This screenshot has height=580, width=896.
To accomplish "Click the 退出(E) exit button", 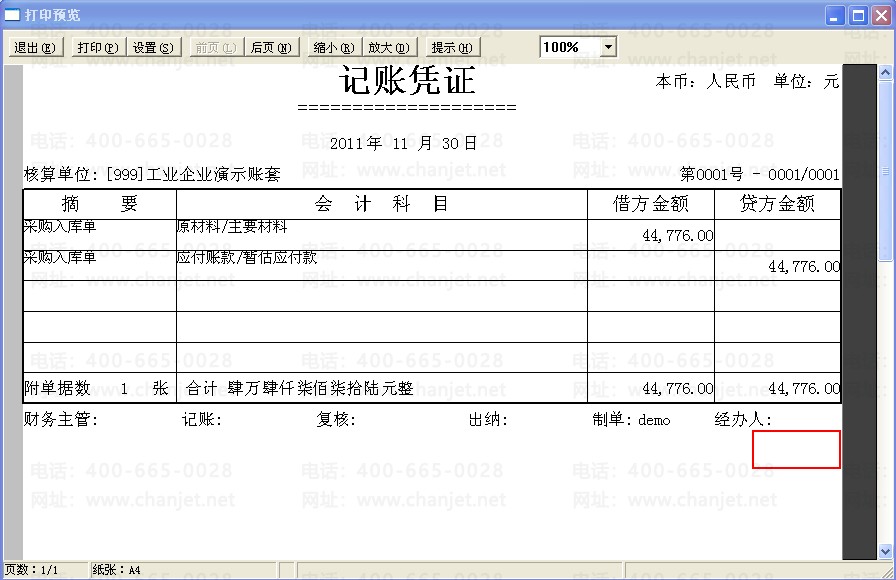I will [35, 47].
